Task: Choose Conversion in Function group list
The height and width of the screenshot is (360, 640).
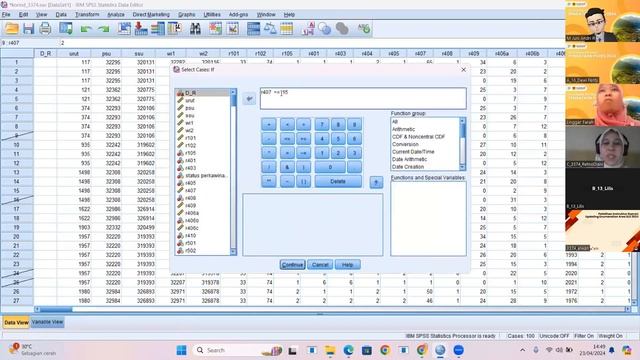Action: [x=405, y=144]
